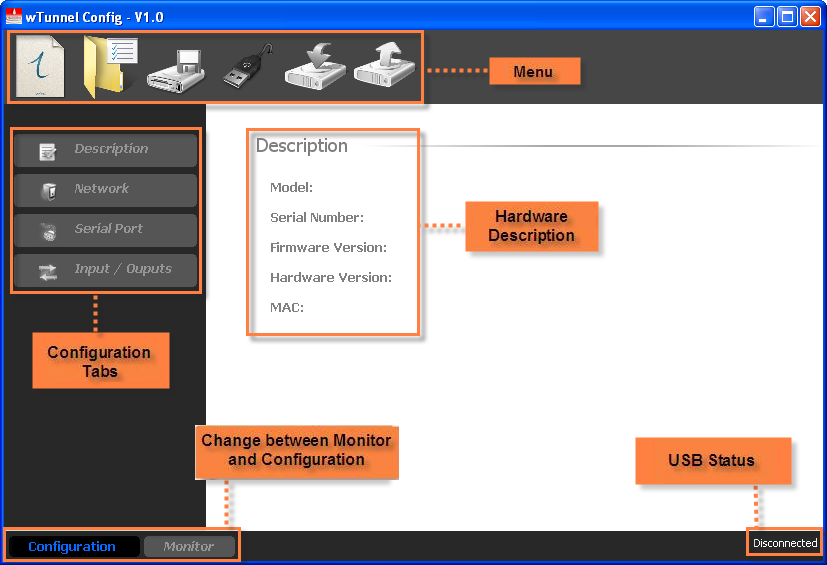Image resolution: width=827 pixels, height=565 pixels.
Task: Click the Disconnected USB status indicator
Action: click(785, 543)
